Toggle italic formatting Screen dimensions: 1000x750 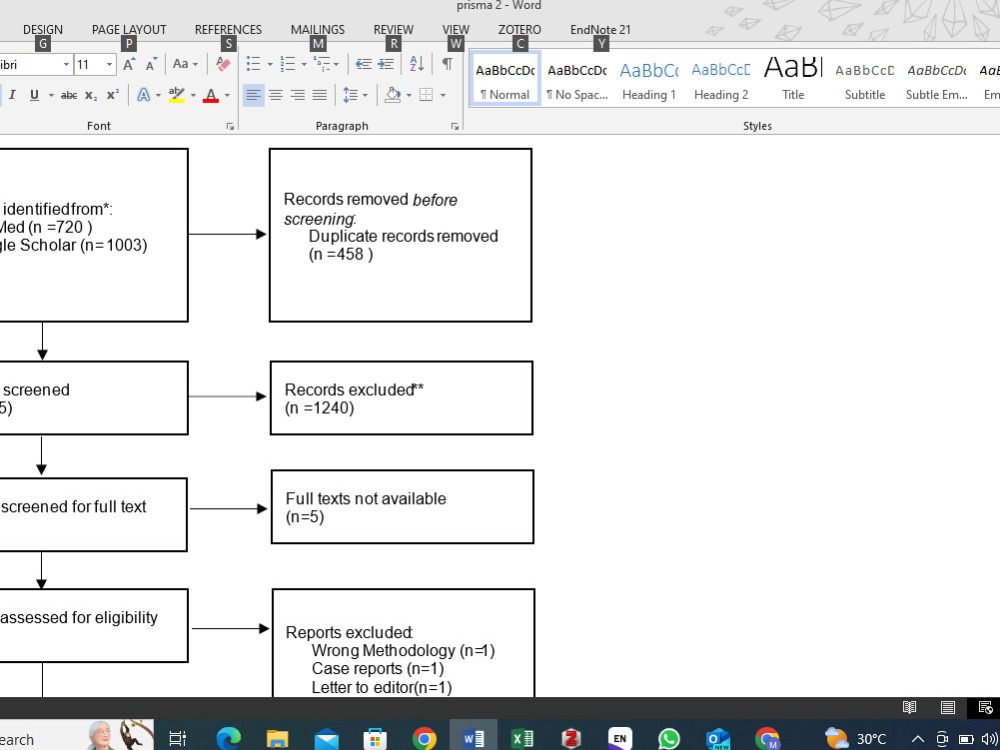click(x=11, y=95)
